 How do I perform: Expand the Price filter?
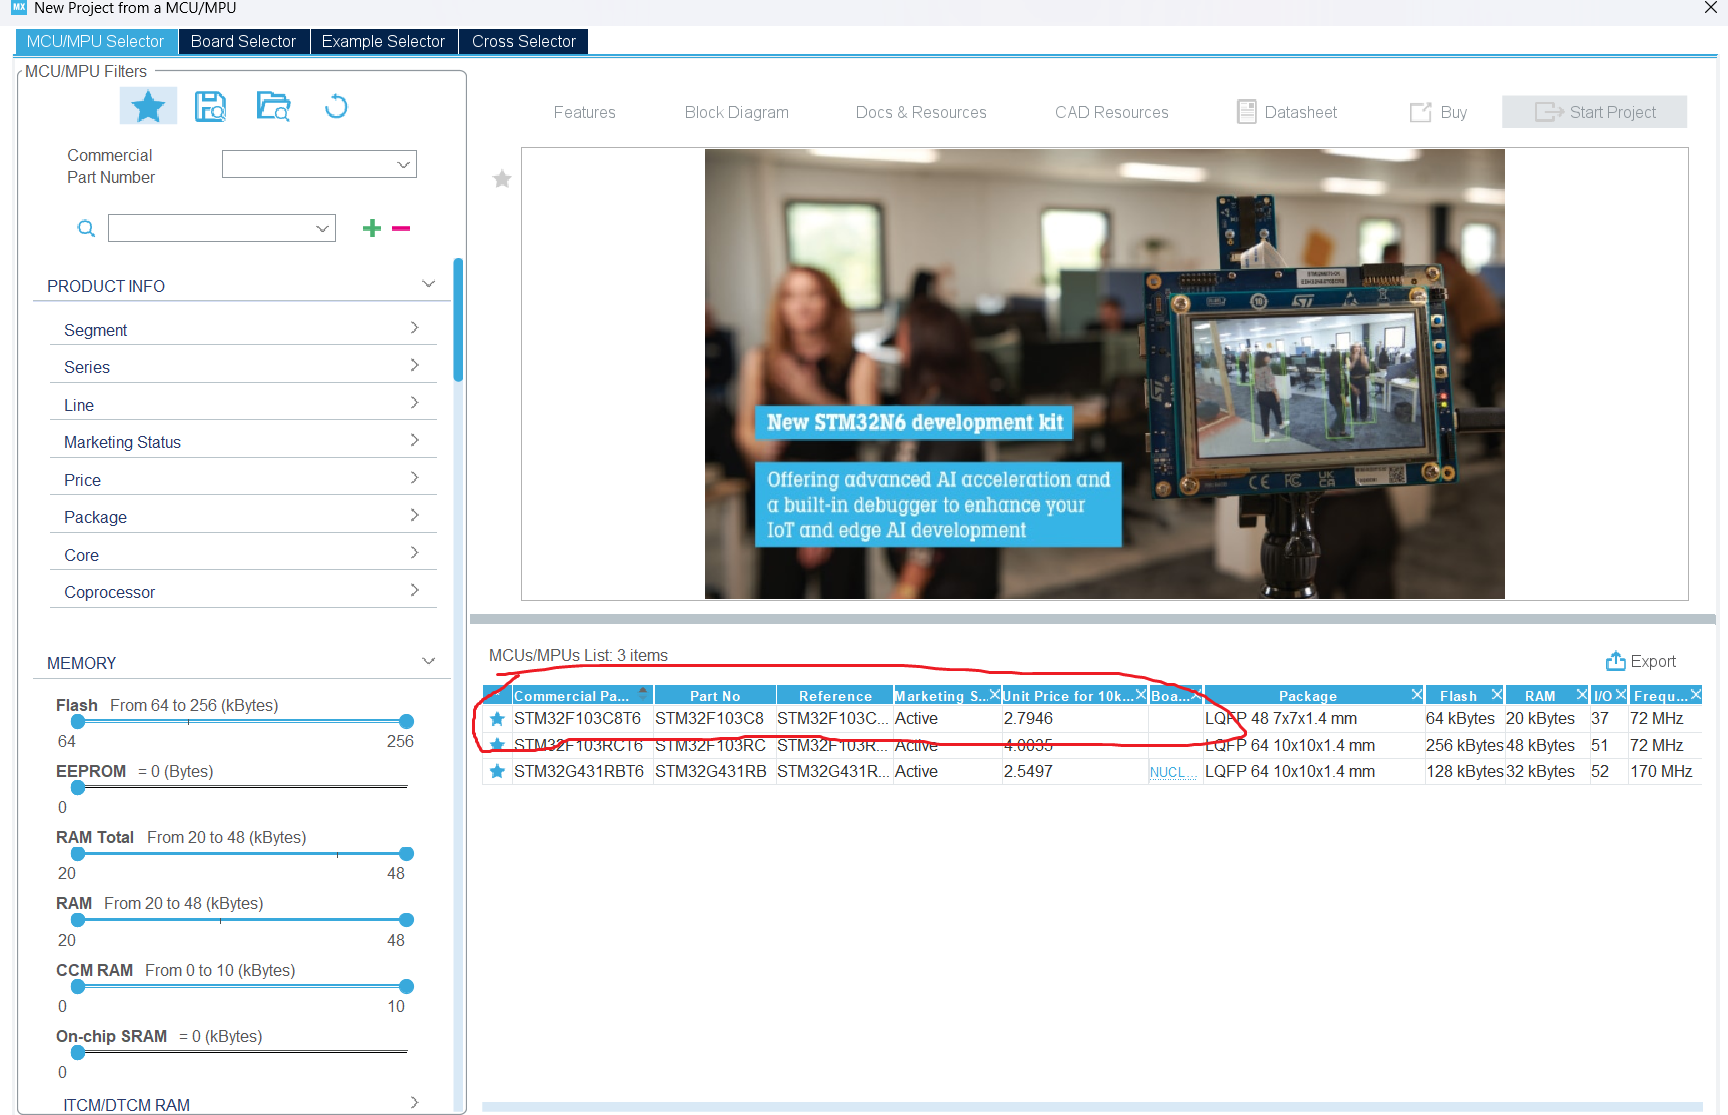coord(415,478)
